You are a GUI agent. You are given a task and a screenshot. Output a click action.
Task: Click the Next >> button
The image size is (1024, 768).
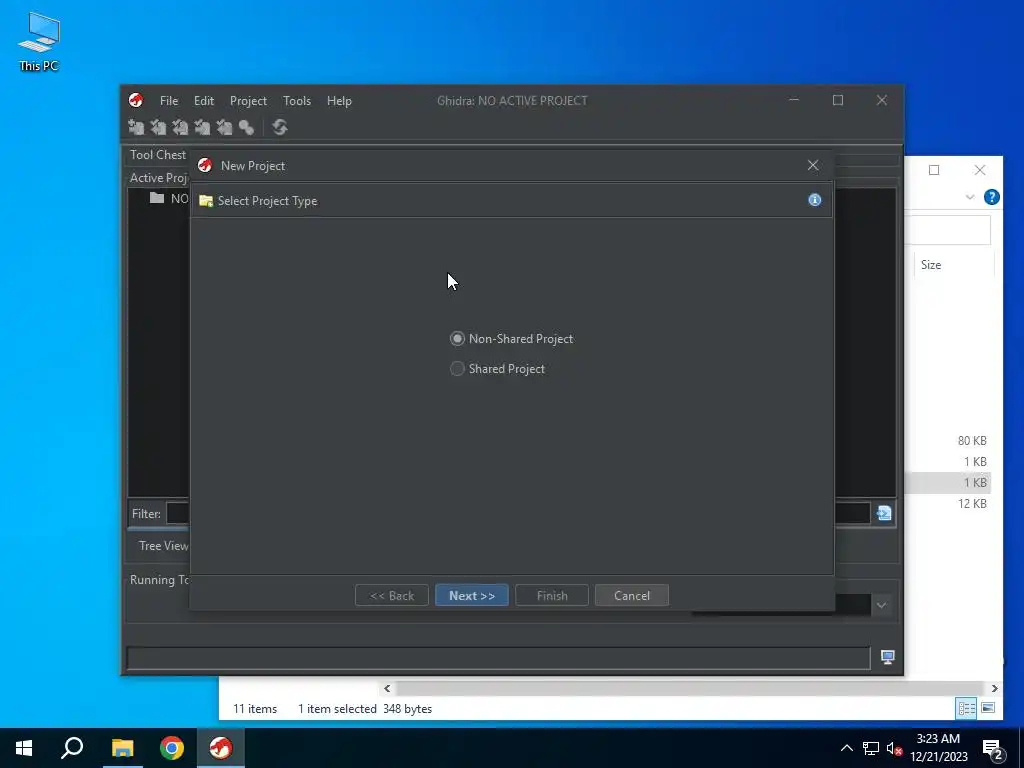click(x=472, y=596)
